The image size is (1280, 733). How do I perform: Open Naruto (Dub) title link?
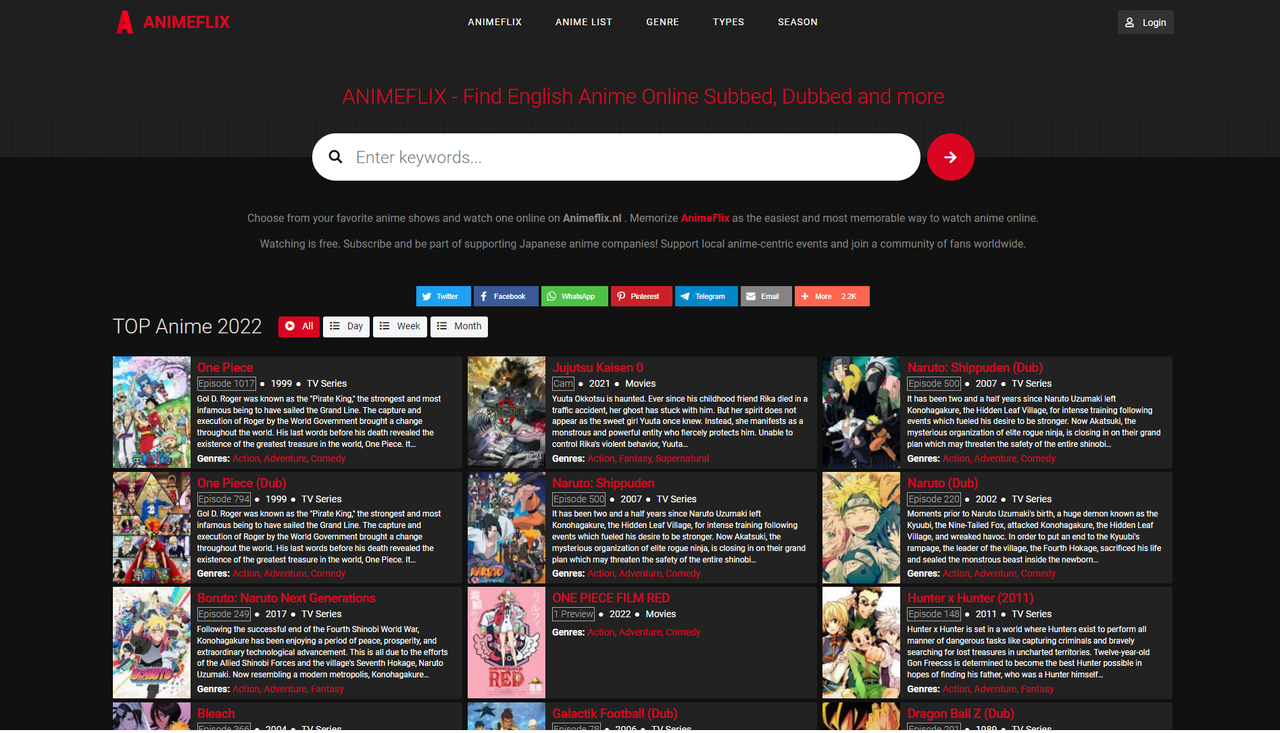tap(942, 483)
